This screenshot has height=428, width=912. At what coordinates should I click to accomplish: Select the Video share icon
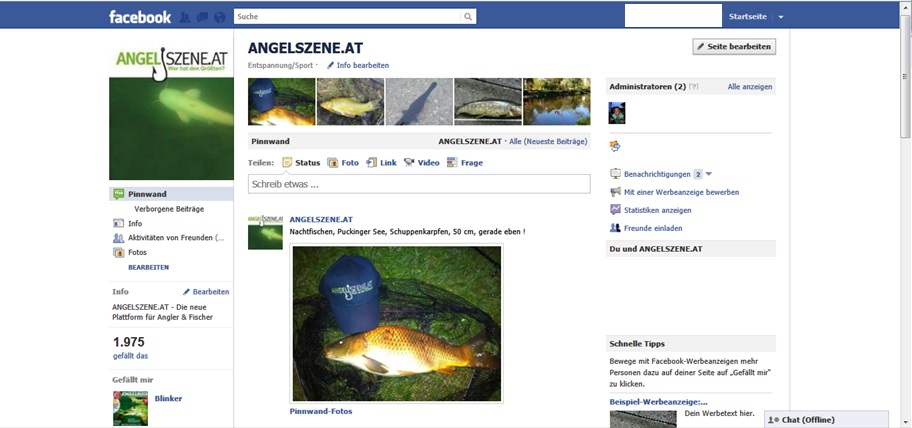tap(410, 162)
